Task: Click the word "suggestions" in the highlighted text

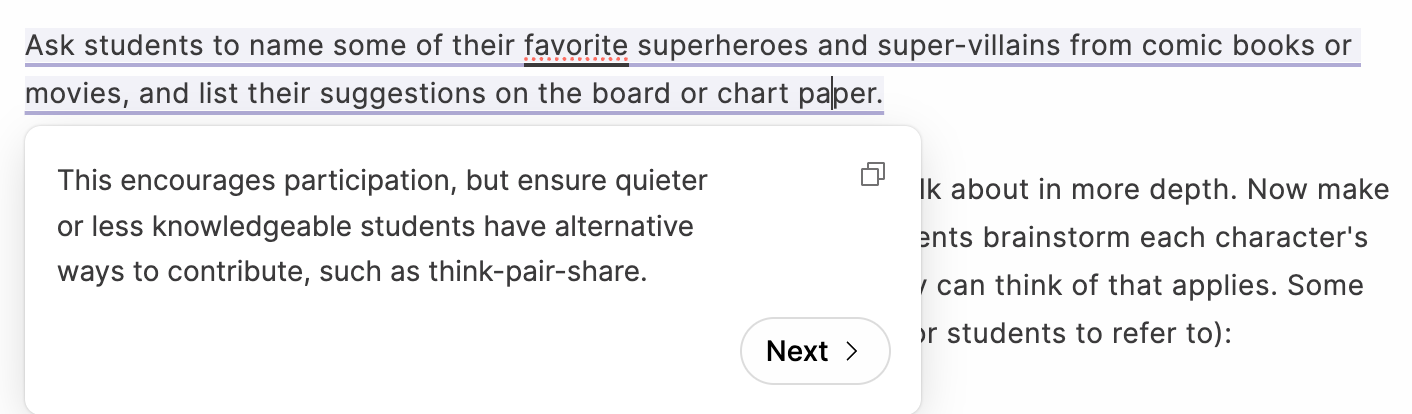Action: [404, 94]
